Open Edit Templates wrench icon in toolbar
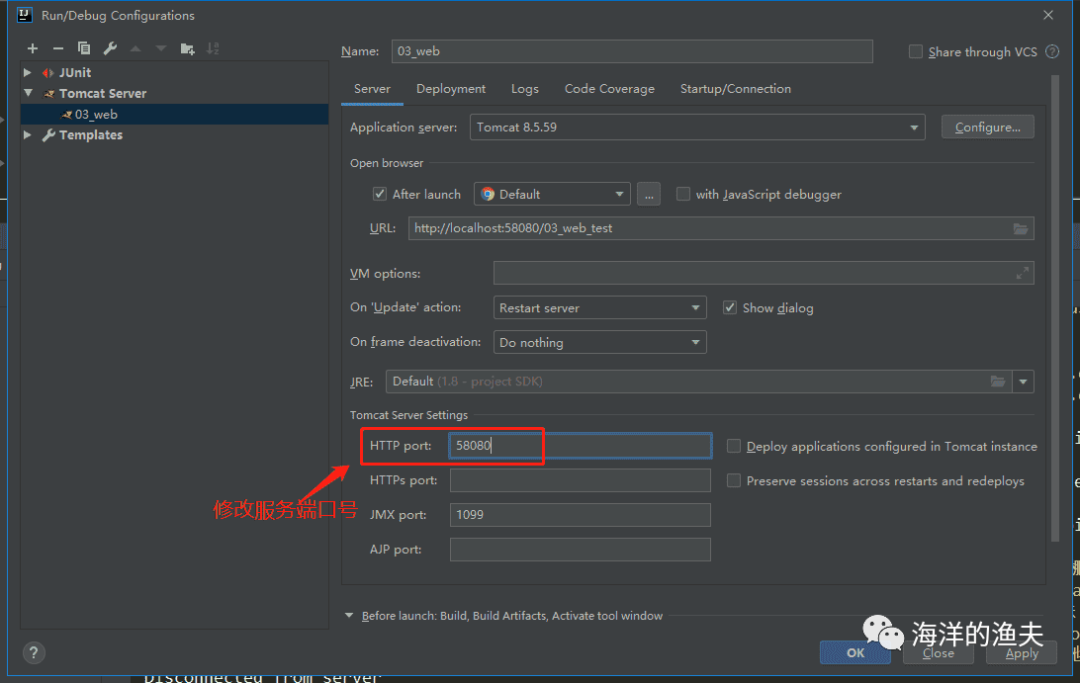1080x683 pixels. pos(110,48)
